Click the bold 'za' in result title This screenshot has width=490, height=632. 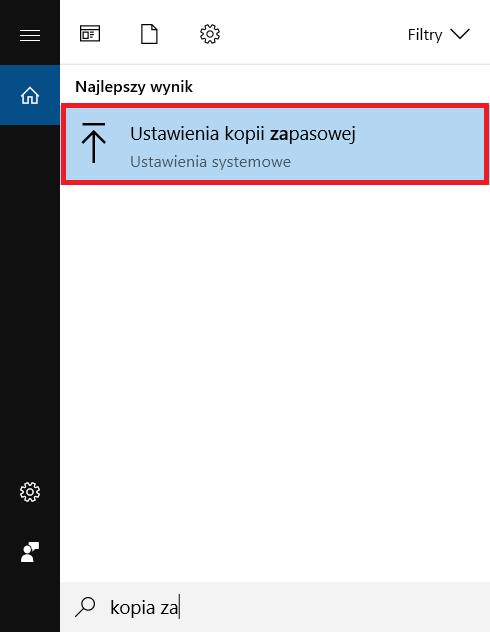279,134
